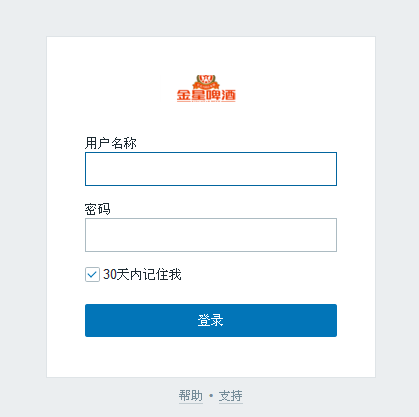
Task: Click the 用户名称 field label
Action: click(x=111, y=143)
